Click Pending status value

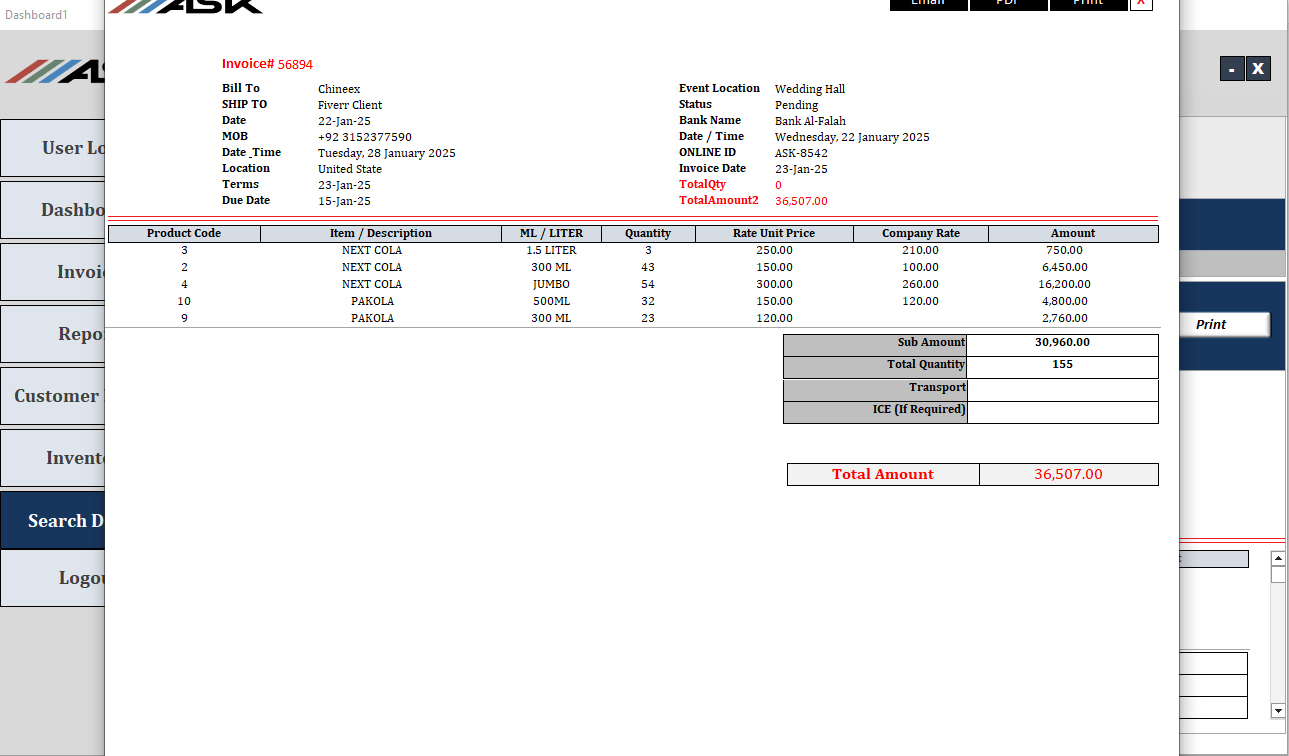pyautogui.click(x=797, y=105)
